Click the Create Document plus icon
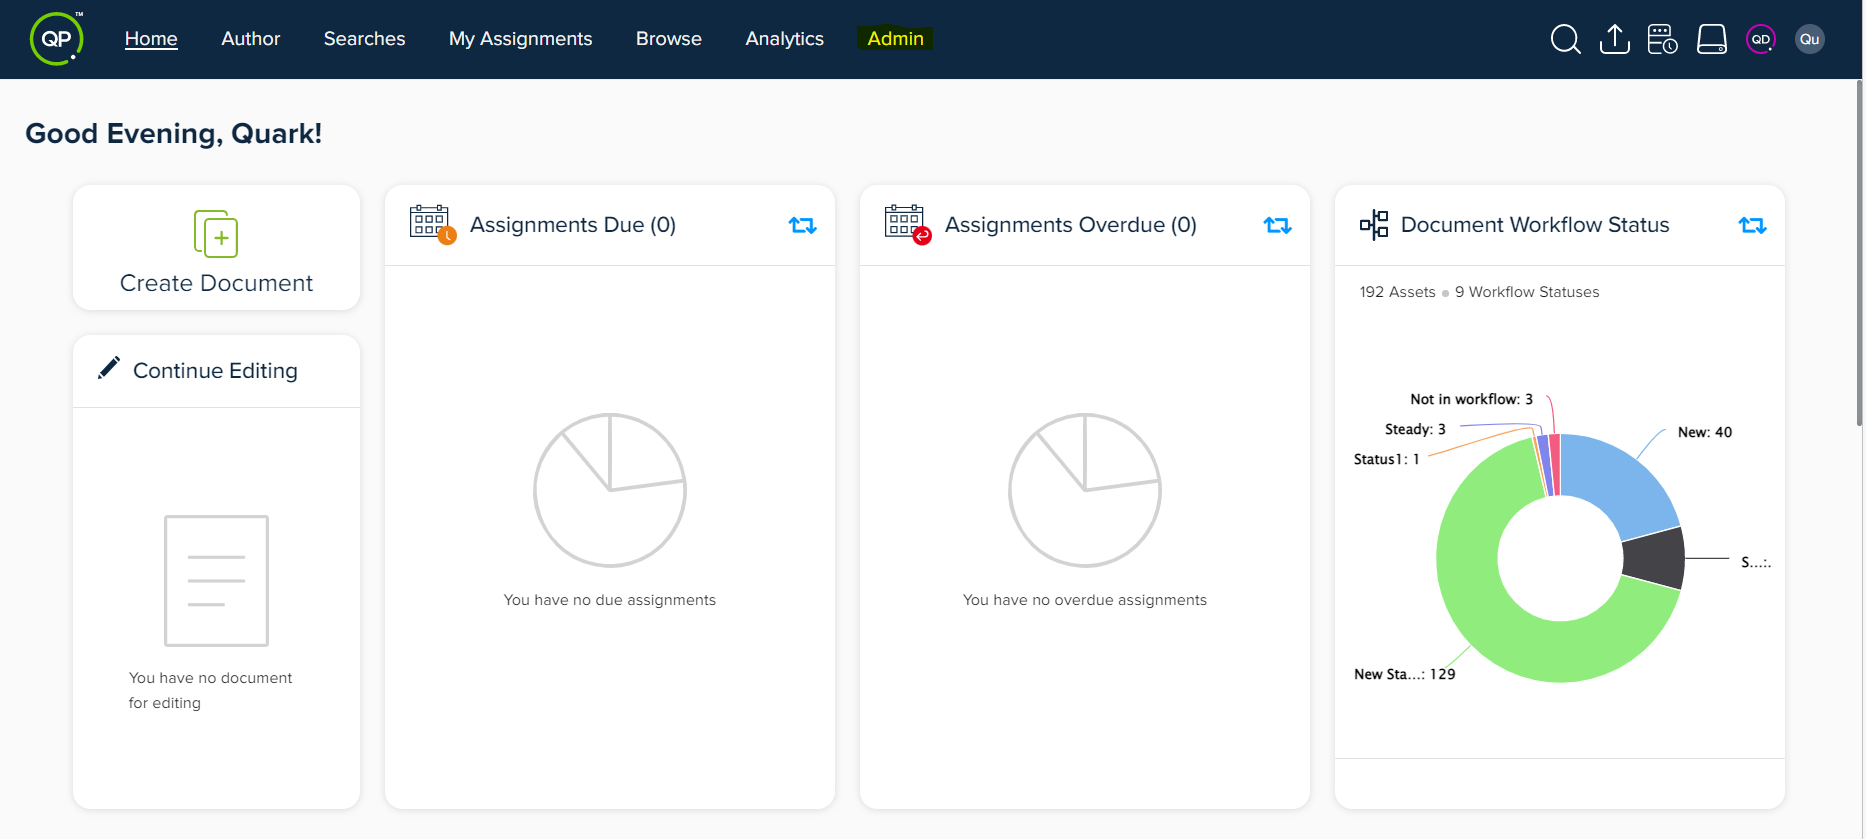Viewport: 1866px width, 839px height. pos(216,234)
